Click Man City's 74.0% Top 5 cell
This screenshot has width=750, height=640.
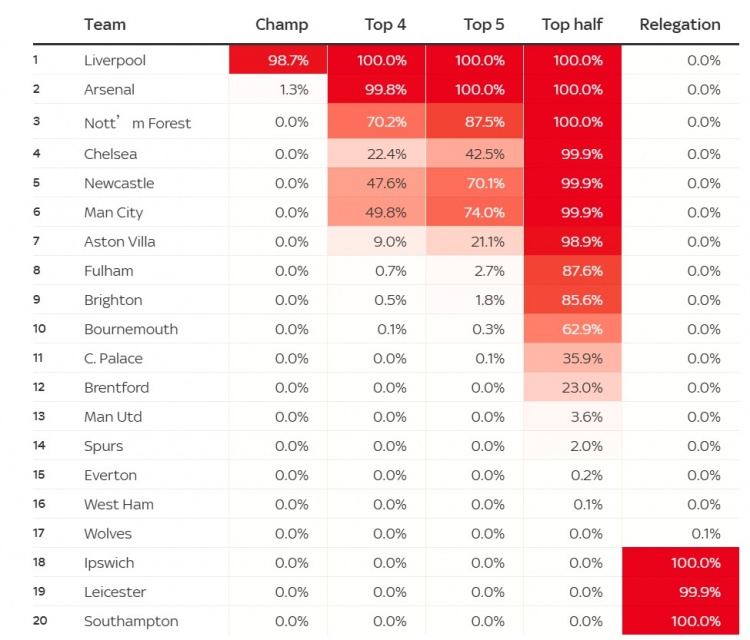[x=474, y=212]
